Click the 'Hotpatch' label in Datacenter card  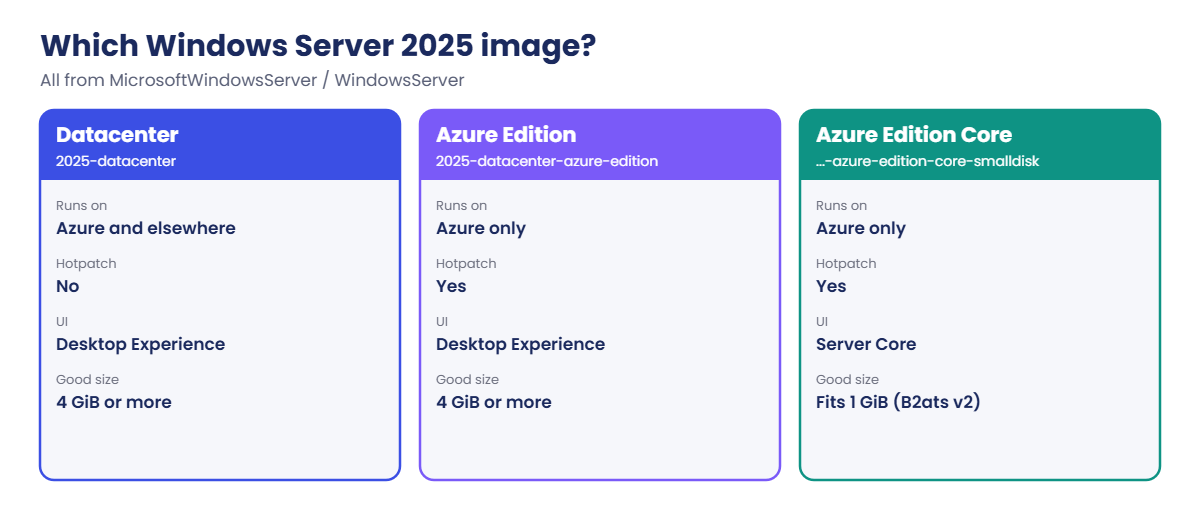[x=86, y=264]
